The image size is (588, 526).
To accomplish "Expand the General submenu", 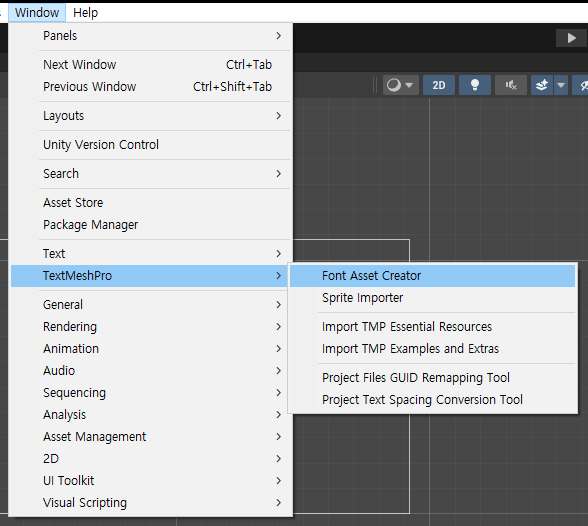I will [150, 304].
